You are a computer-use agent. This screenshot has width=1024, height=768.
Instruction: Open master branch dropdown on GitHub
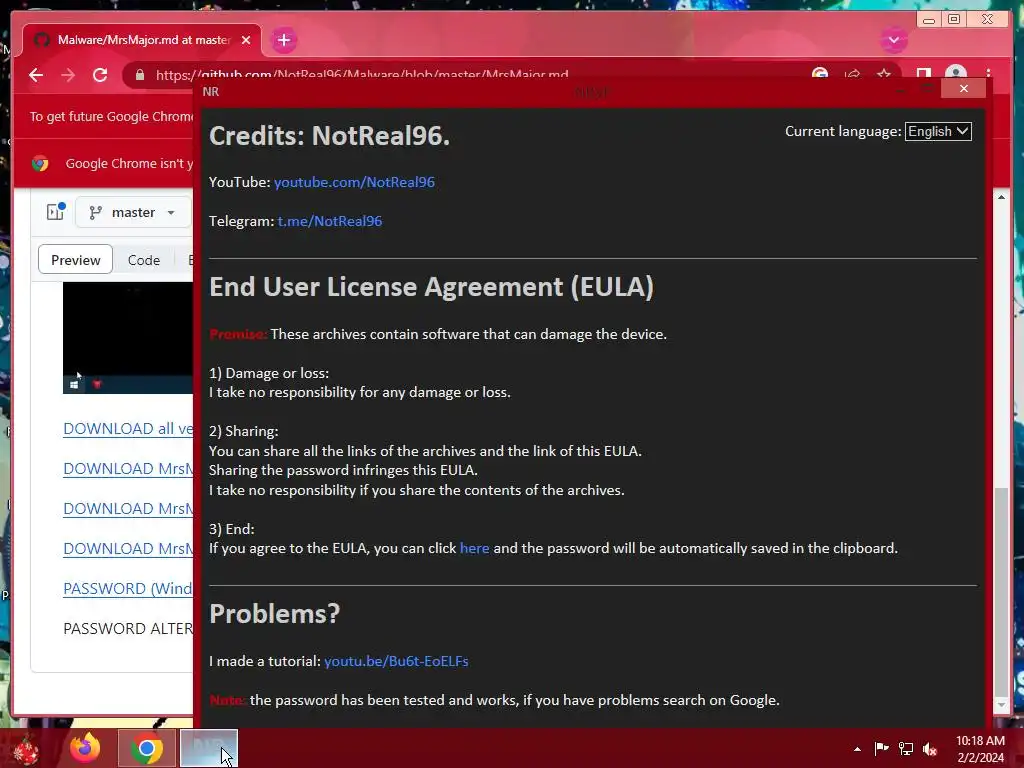tap(133, 212)
